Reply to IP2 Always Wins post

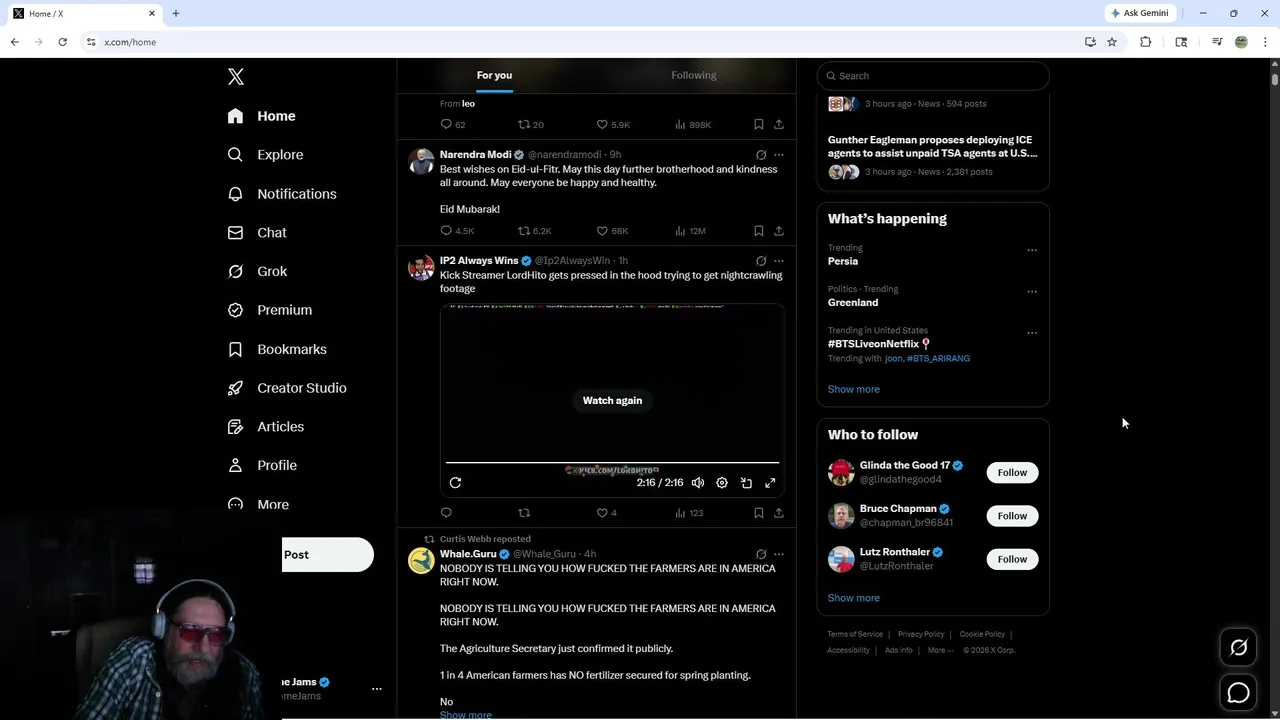click(446, 513)
